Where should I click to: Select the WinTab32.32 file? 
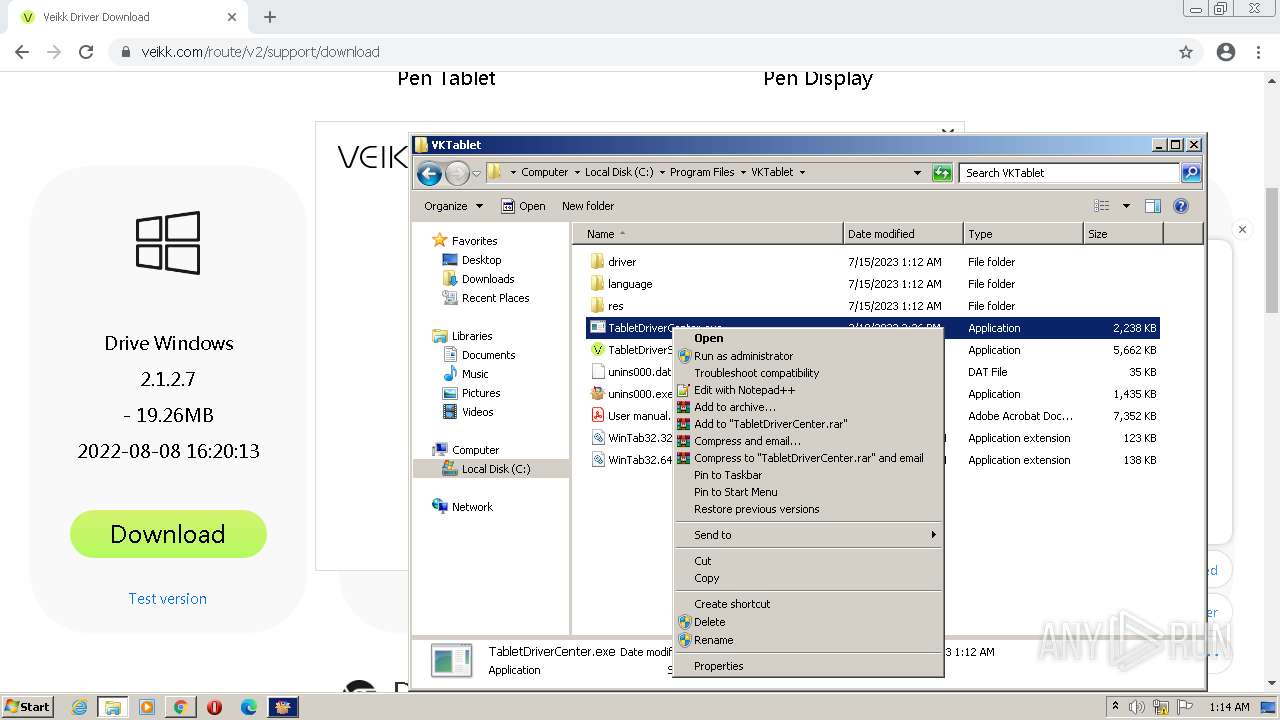tap(630, 438)
